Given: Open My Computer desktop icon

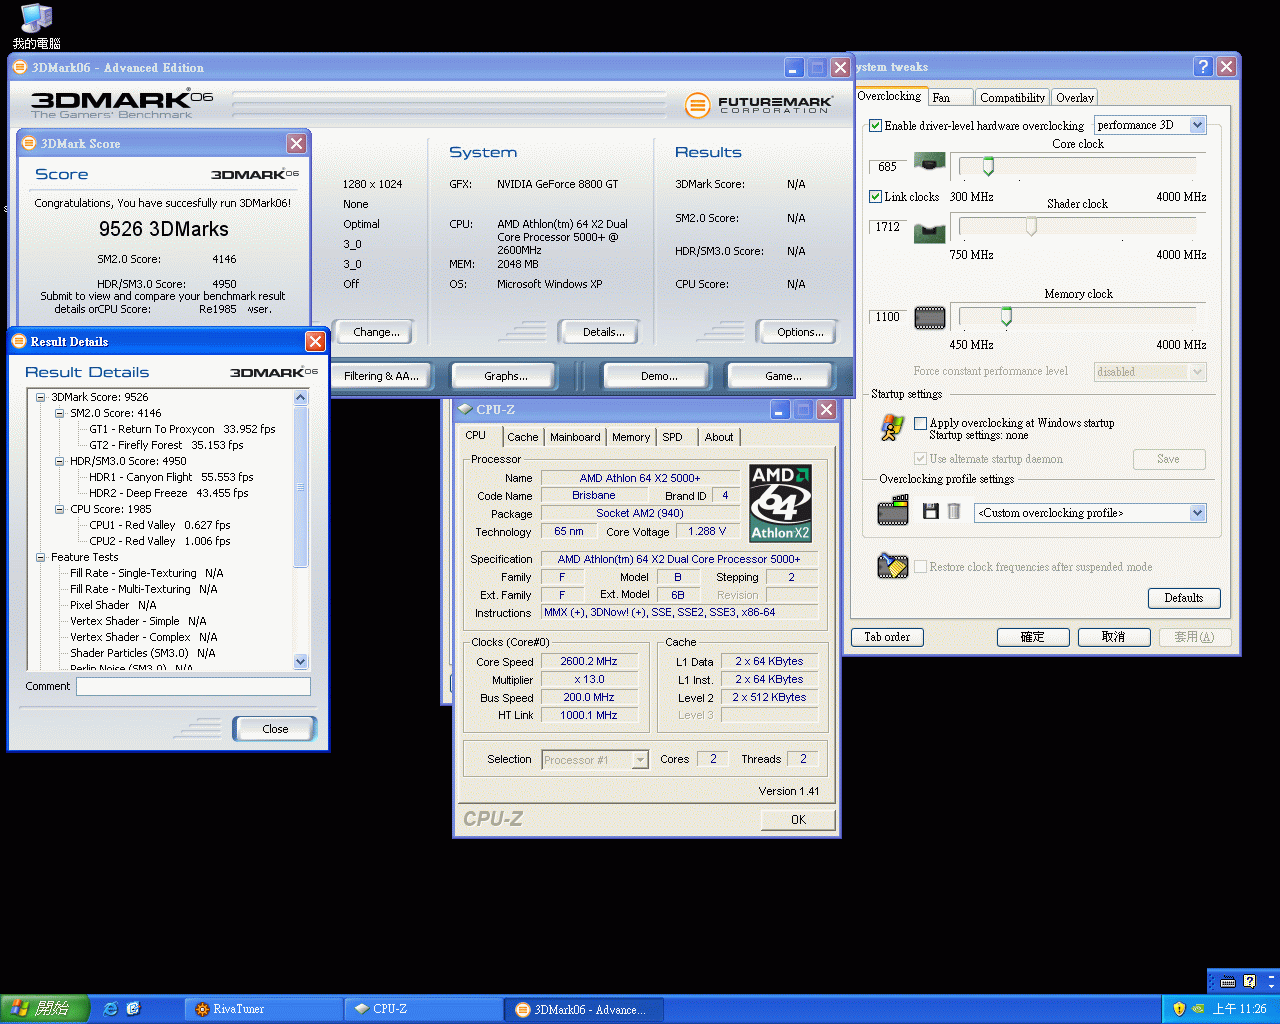Looking at the screenshot, I should click(x=37, y=26).
